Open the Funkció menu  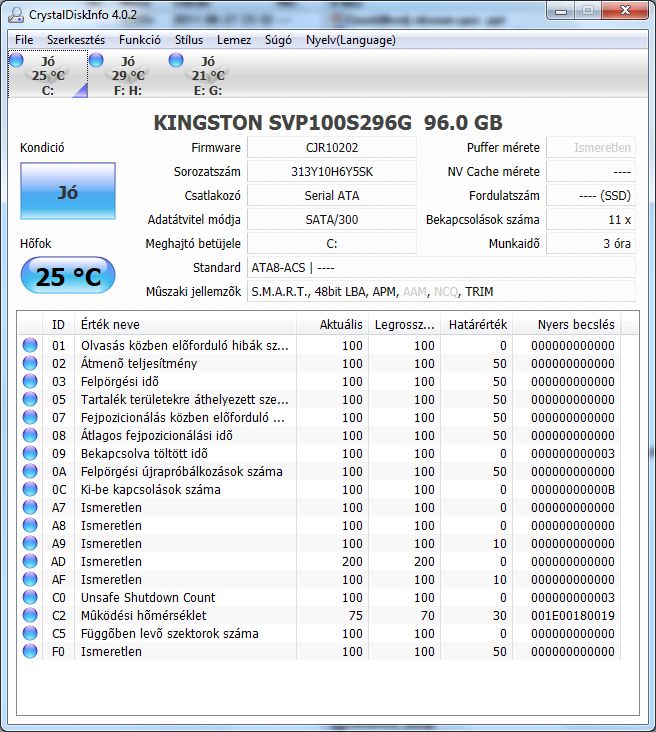(x=140, y=40)
